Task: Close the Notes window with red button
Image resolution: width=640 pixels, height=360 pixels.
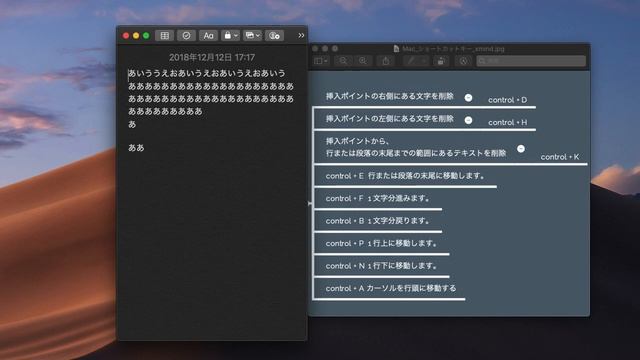Action: click(x=126, y=36)
